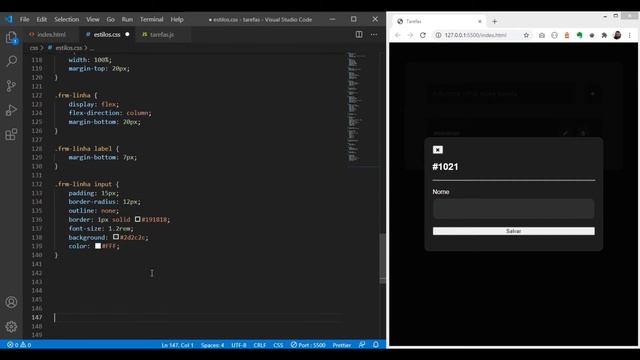Change line ending via CRLF
Screen dimensions: 640x360
[260, 345]
